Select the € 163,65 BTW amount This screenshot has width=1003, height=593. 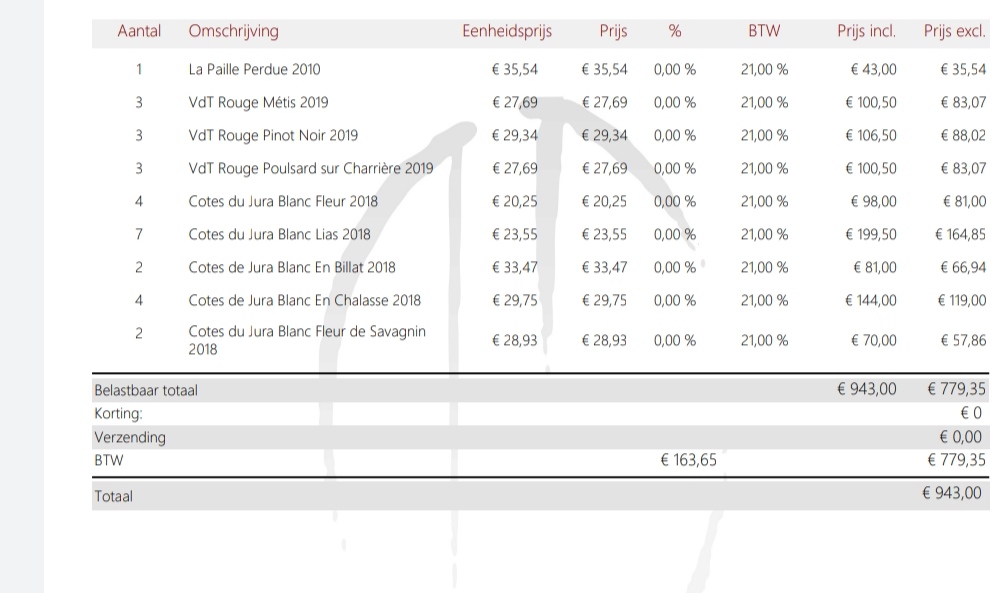coord(688,461)
